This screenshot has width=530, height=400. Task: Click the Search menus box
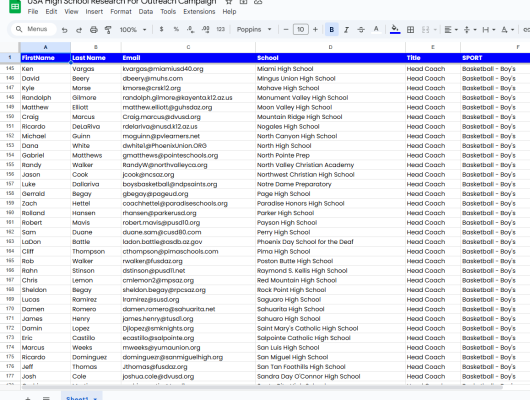[x=33, y=29]
